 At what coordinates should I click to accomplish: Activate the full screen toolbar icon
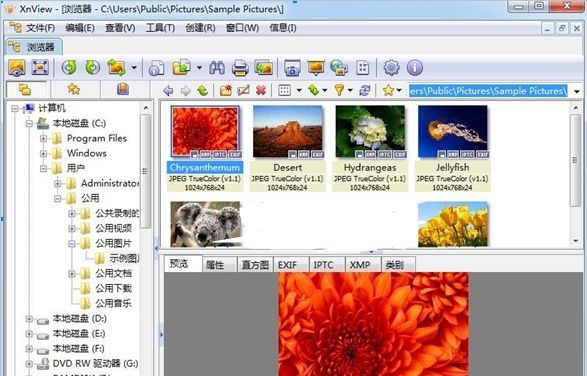pos(40,68)
